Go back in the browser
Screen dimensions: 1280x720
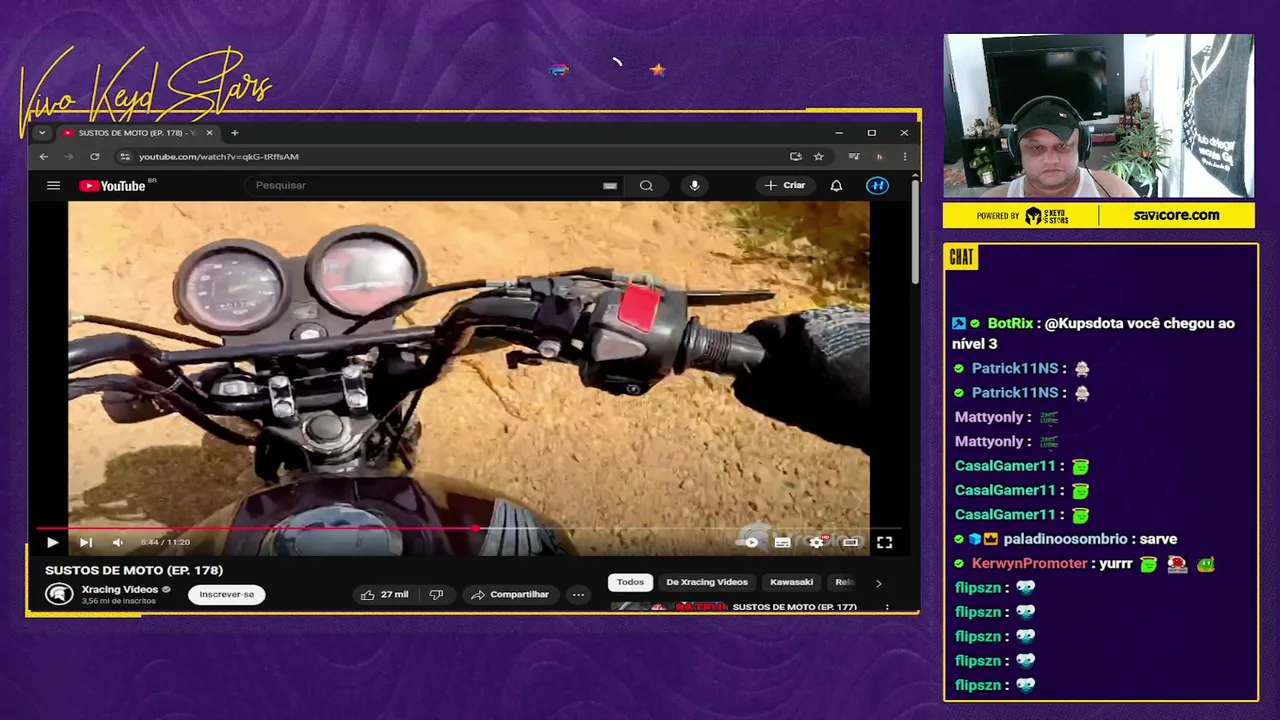click(x=43, y=157)
